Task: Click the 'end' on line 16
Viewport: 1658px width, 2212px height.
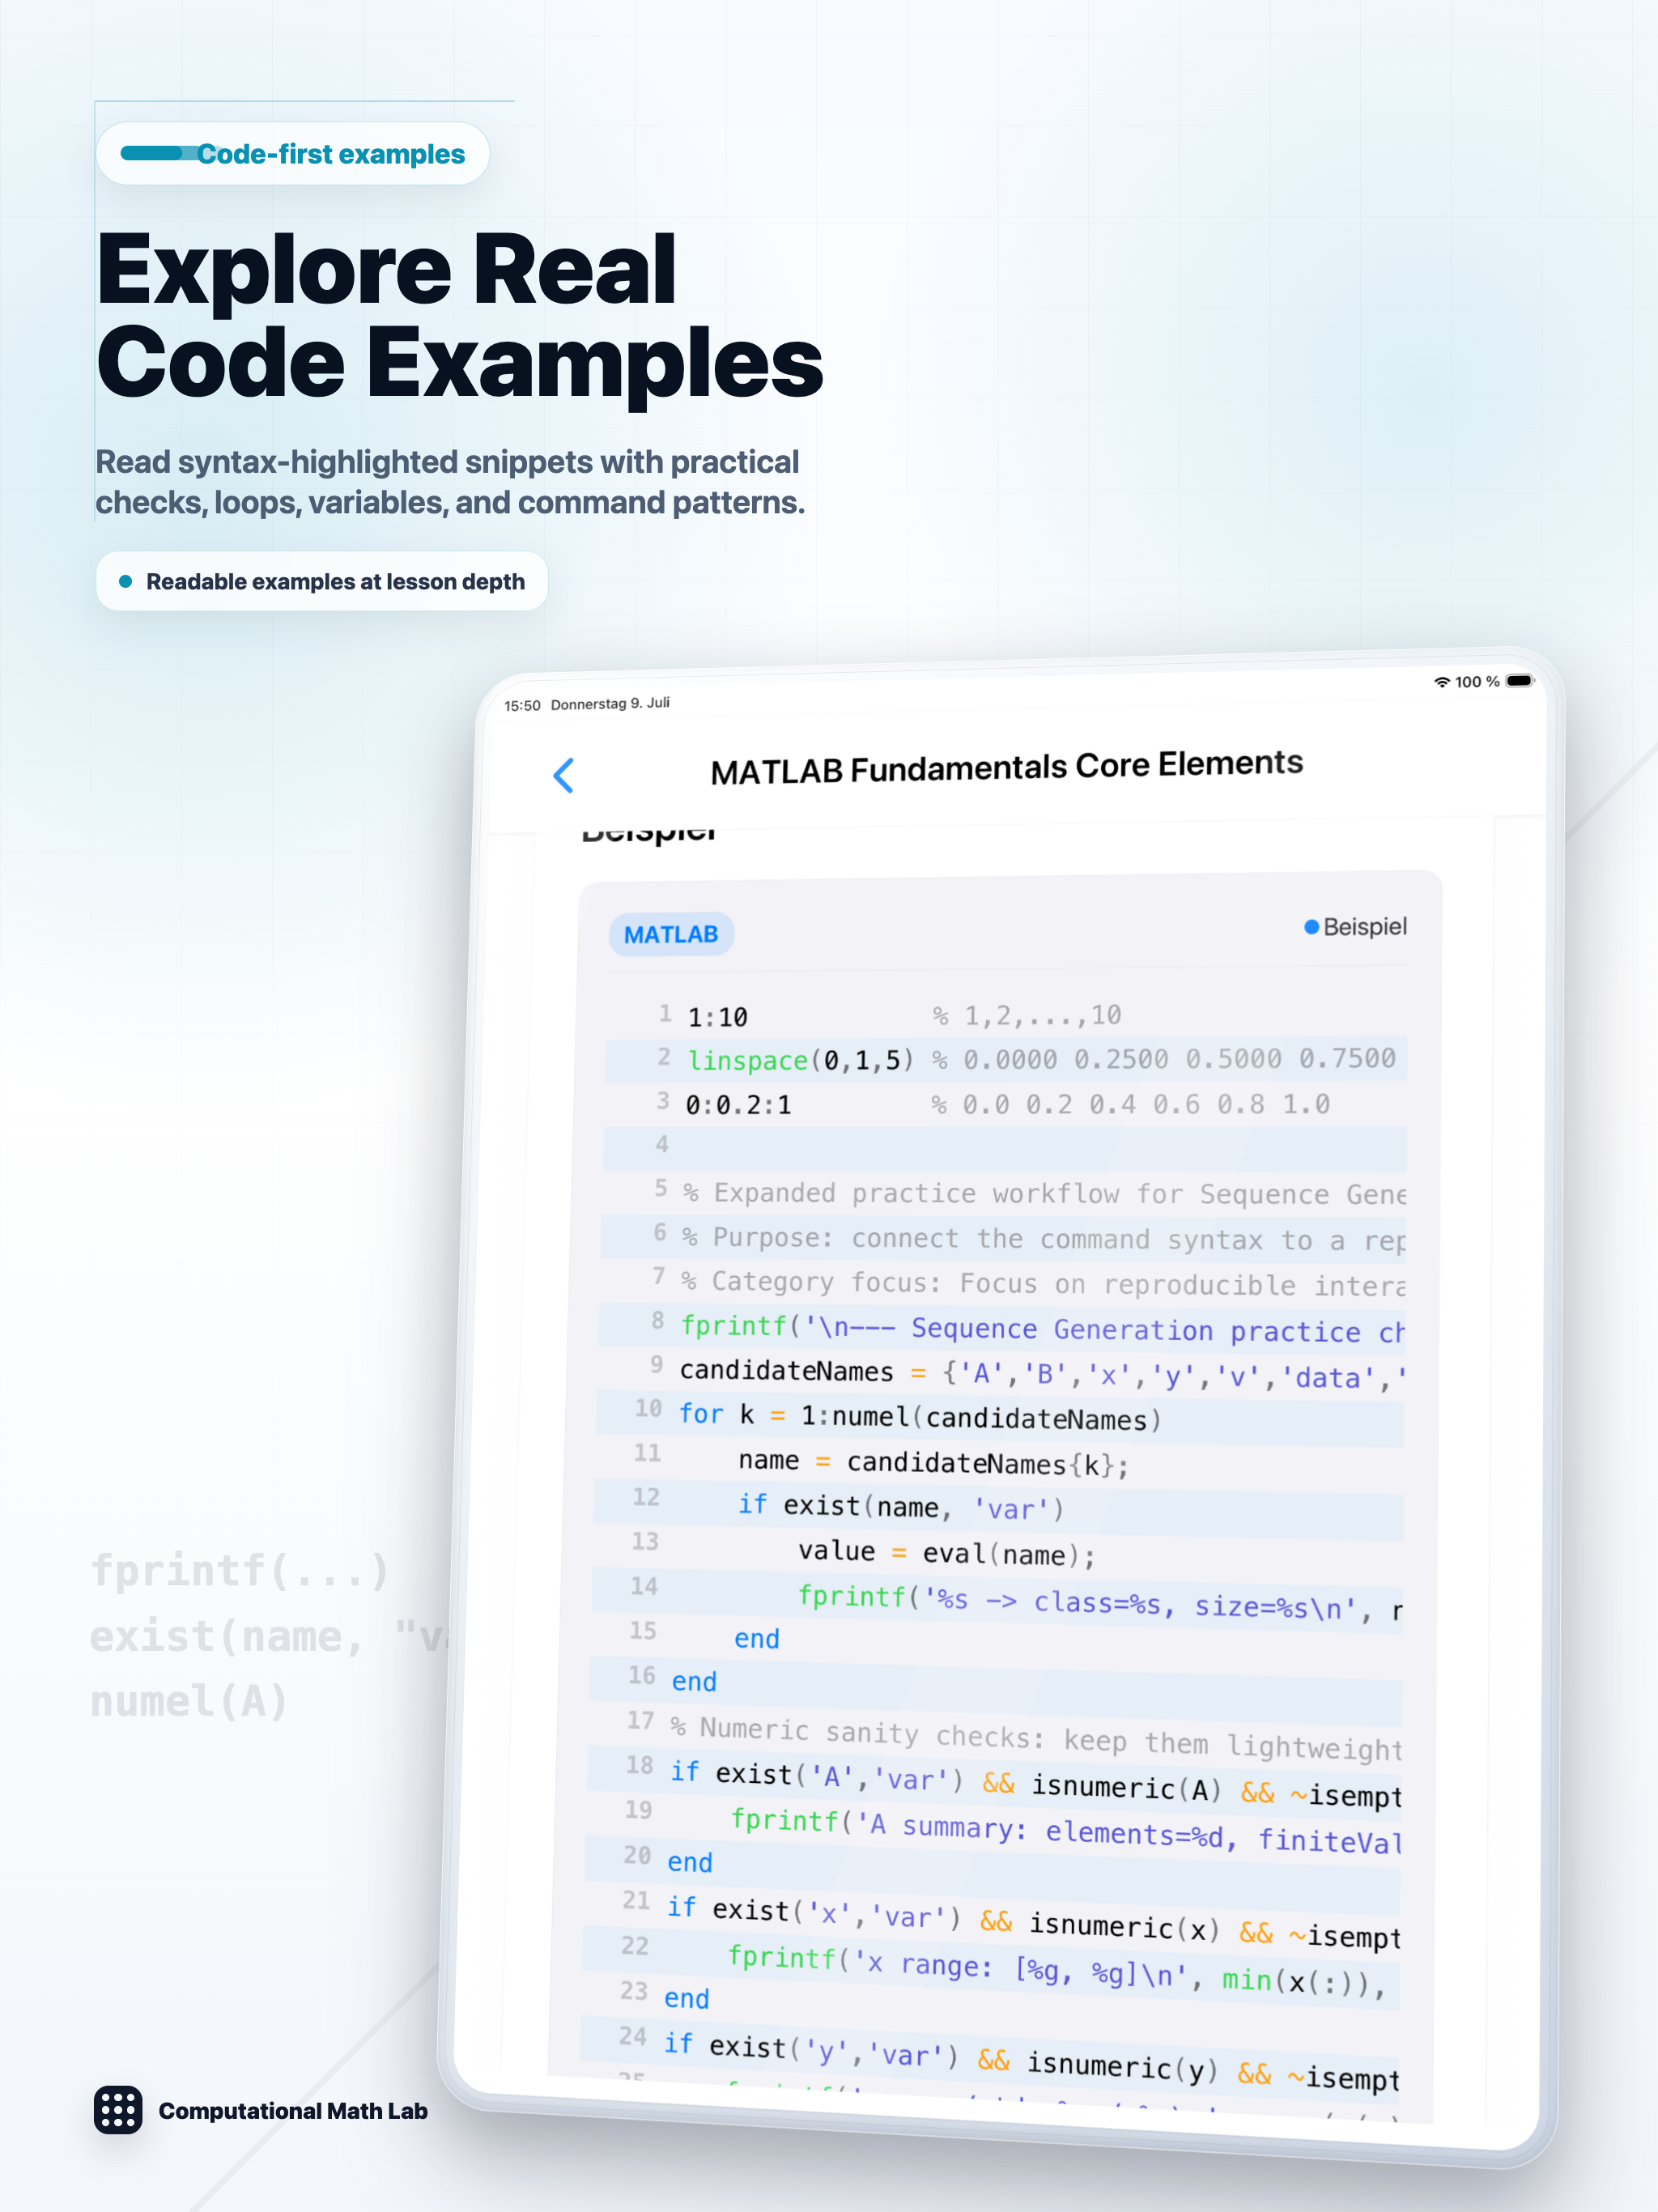Action: [x=694, y=1682]
